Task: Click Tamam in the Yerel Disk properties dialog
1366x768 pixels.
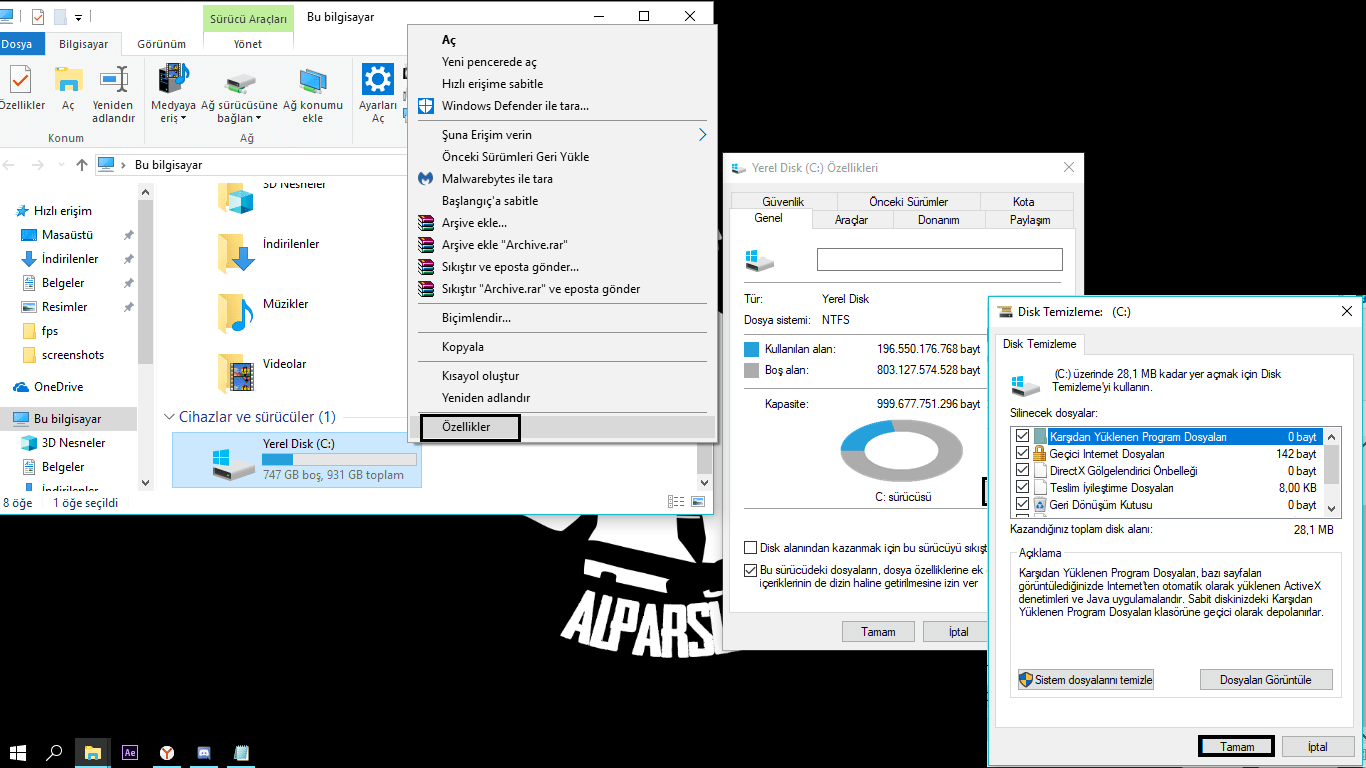Action: (878, 632)
